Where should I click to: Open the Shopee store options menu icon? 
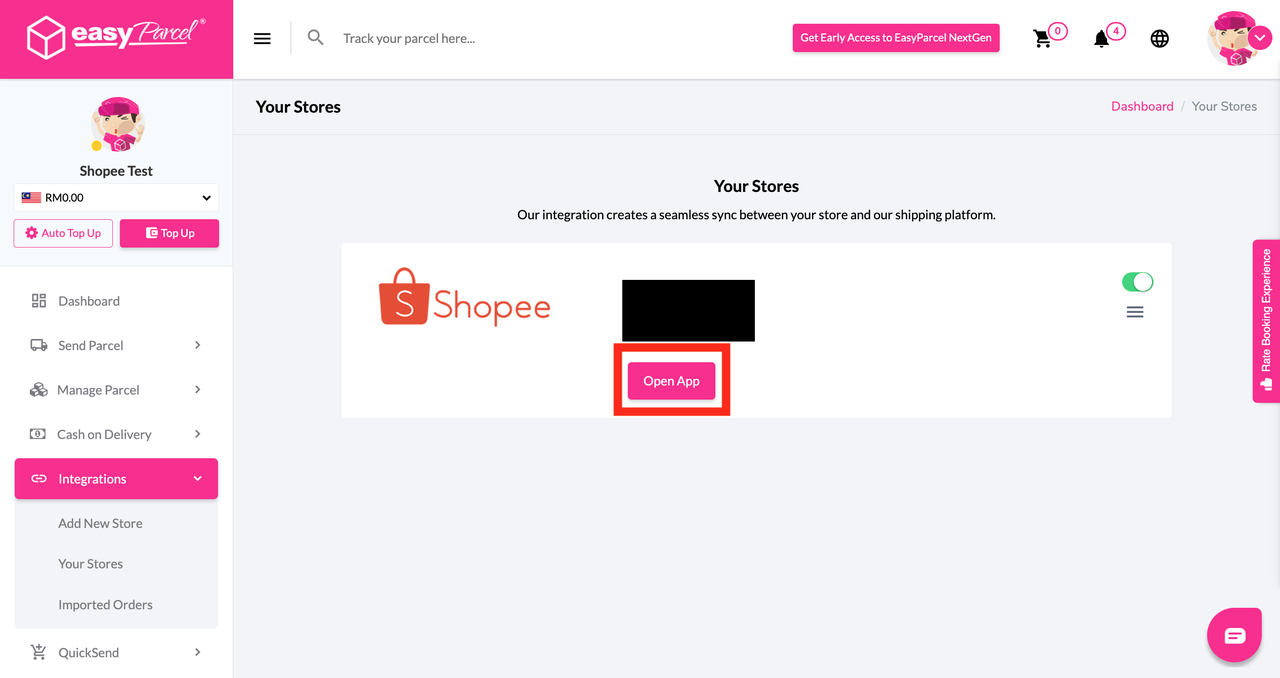coord(1135,312)
